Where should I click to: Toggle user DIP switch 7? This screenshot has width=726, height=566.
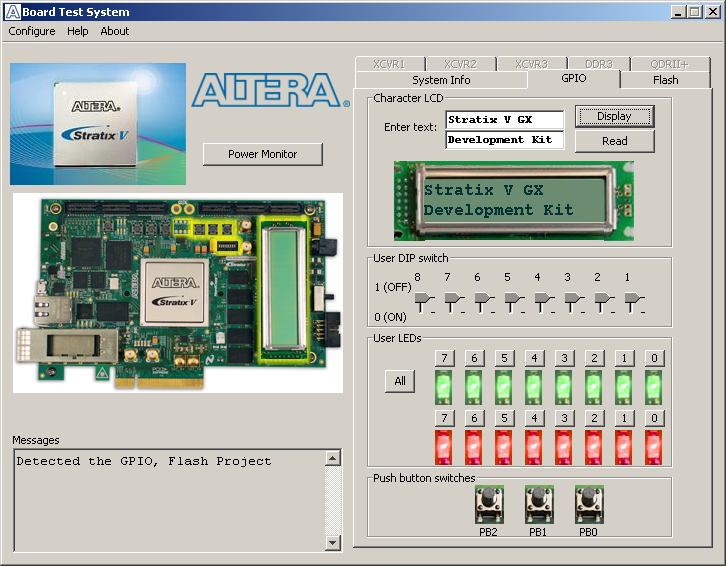tap(454, 302)
